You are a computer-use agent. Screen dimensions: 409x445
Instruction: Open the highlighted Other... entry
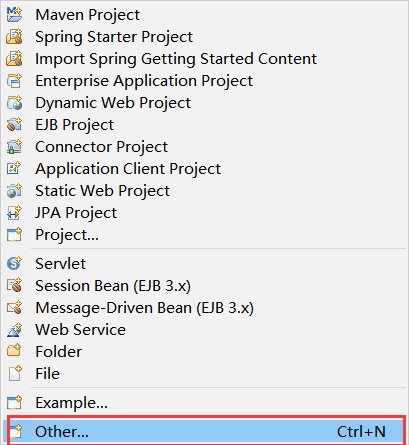204,431
